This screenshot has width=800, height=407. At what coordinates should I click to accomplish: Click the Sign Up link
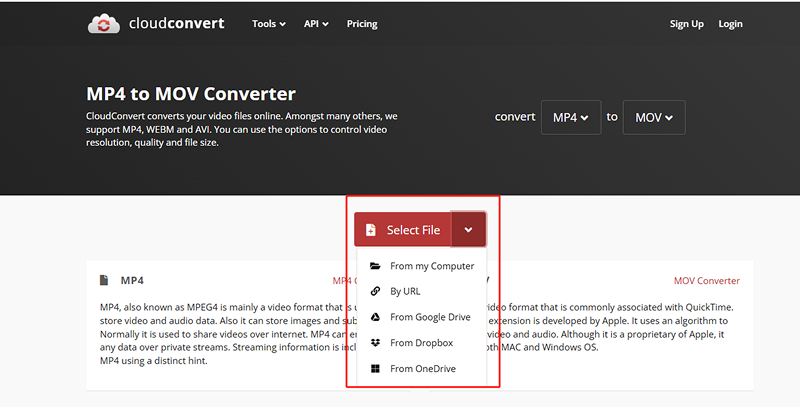(686, 24)
